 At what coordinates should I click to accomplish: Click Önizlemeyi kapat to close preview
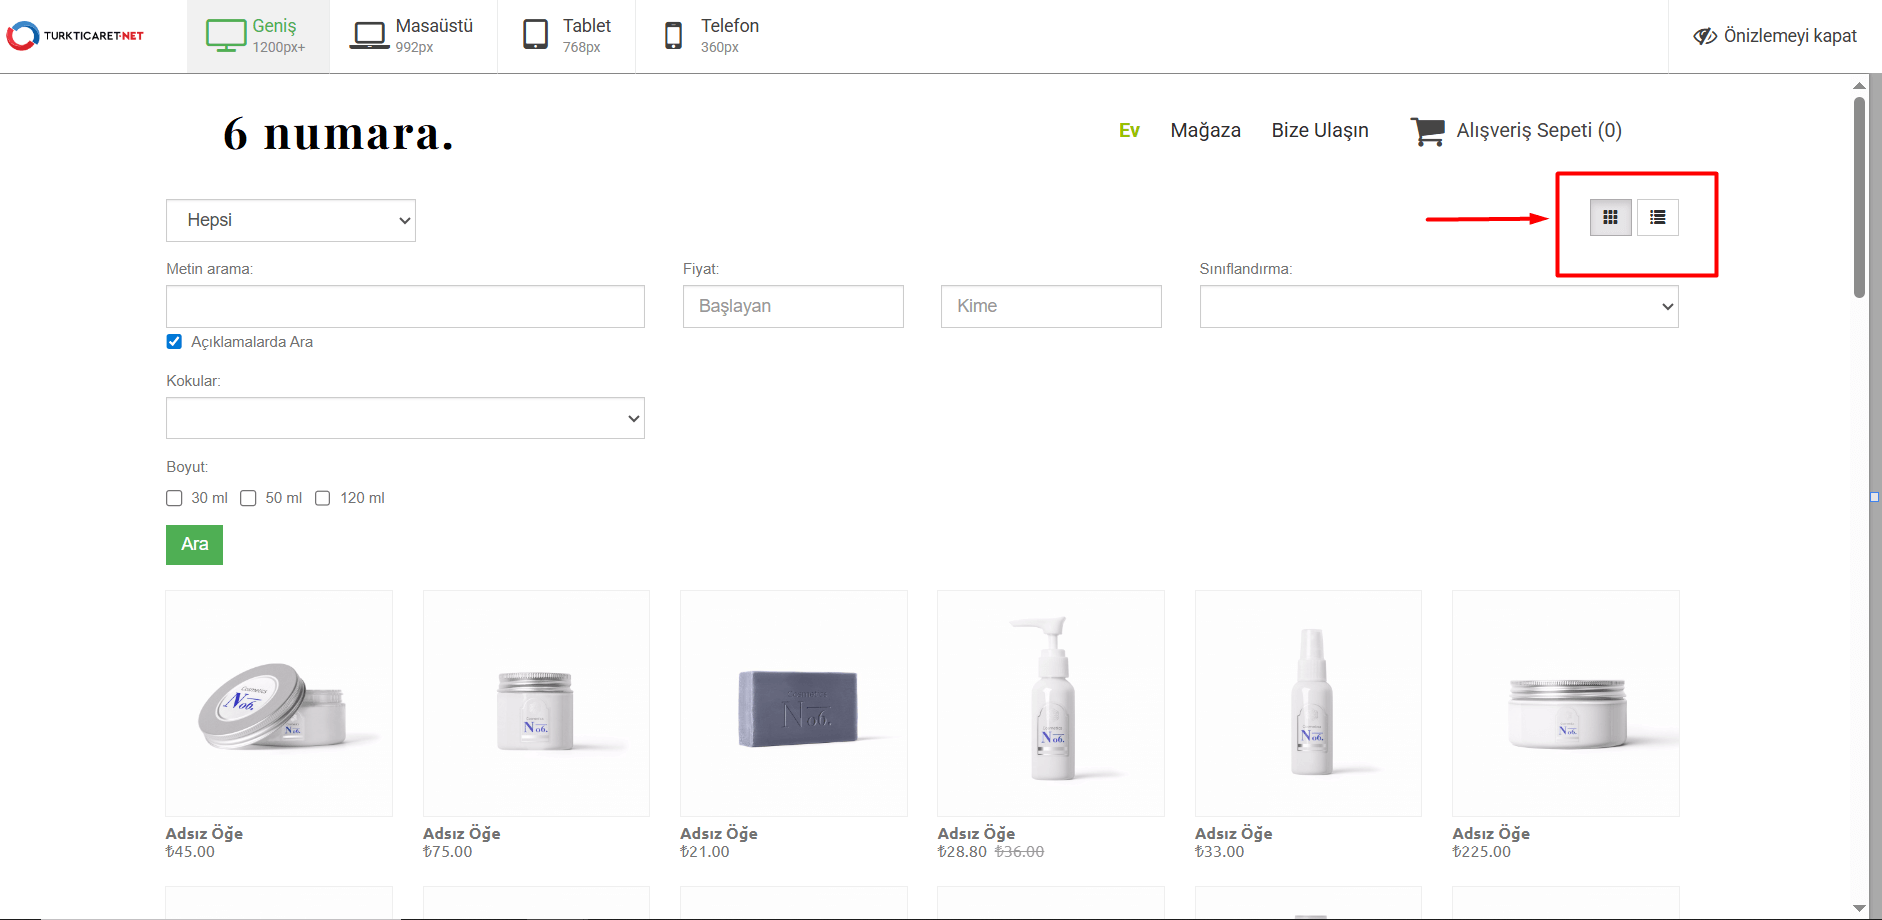1775,36
